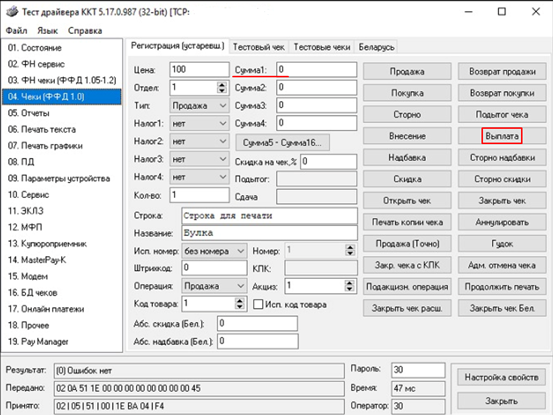Click the 'Продажа (Точно)' button
This screenshot has height=415, width=553.
click(x=407, y=244)
